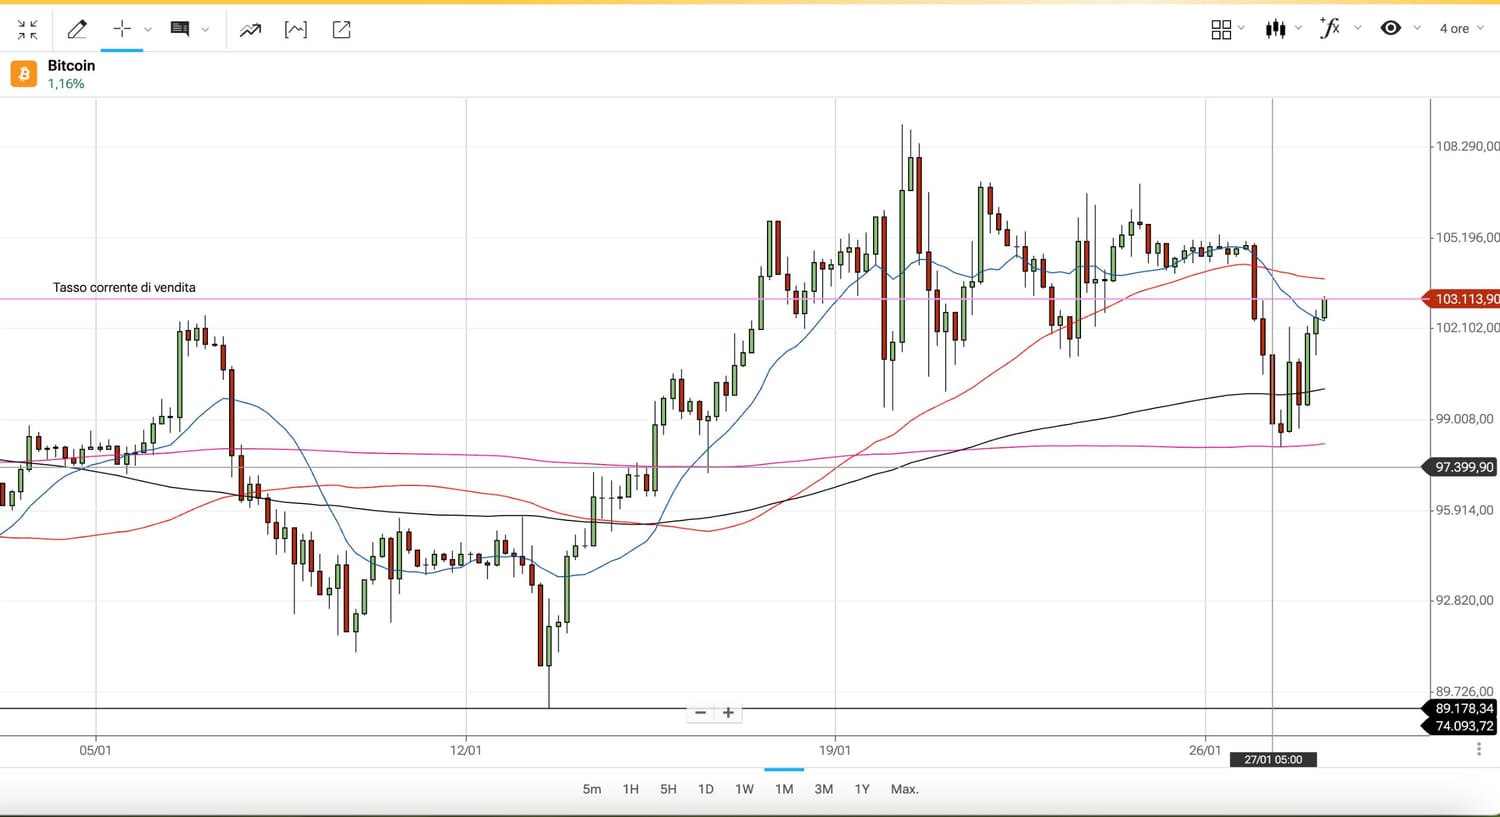Activate the crosshair cursor tool
Viewport: 1500px width, 817px height.
pyautogui.click(x=122, y=29)
